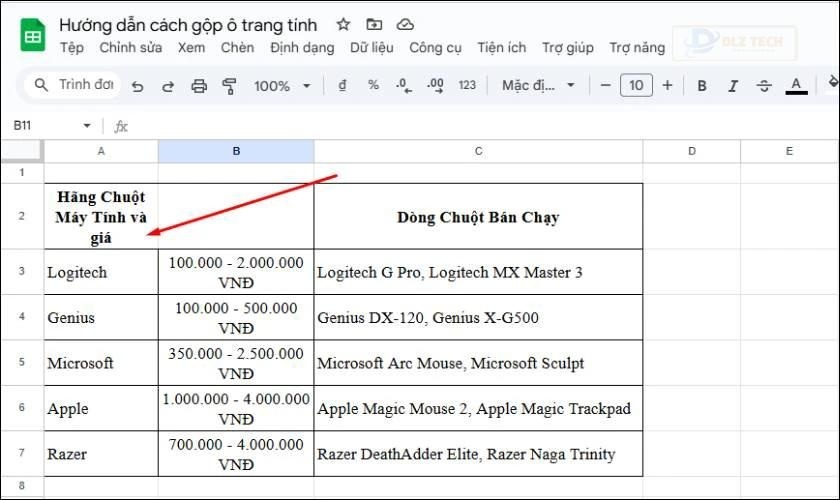Open the Tệp menu
This screenshot has width=840, height=500.
click(x=72, y=48)
